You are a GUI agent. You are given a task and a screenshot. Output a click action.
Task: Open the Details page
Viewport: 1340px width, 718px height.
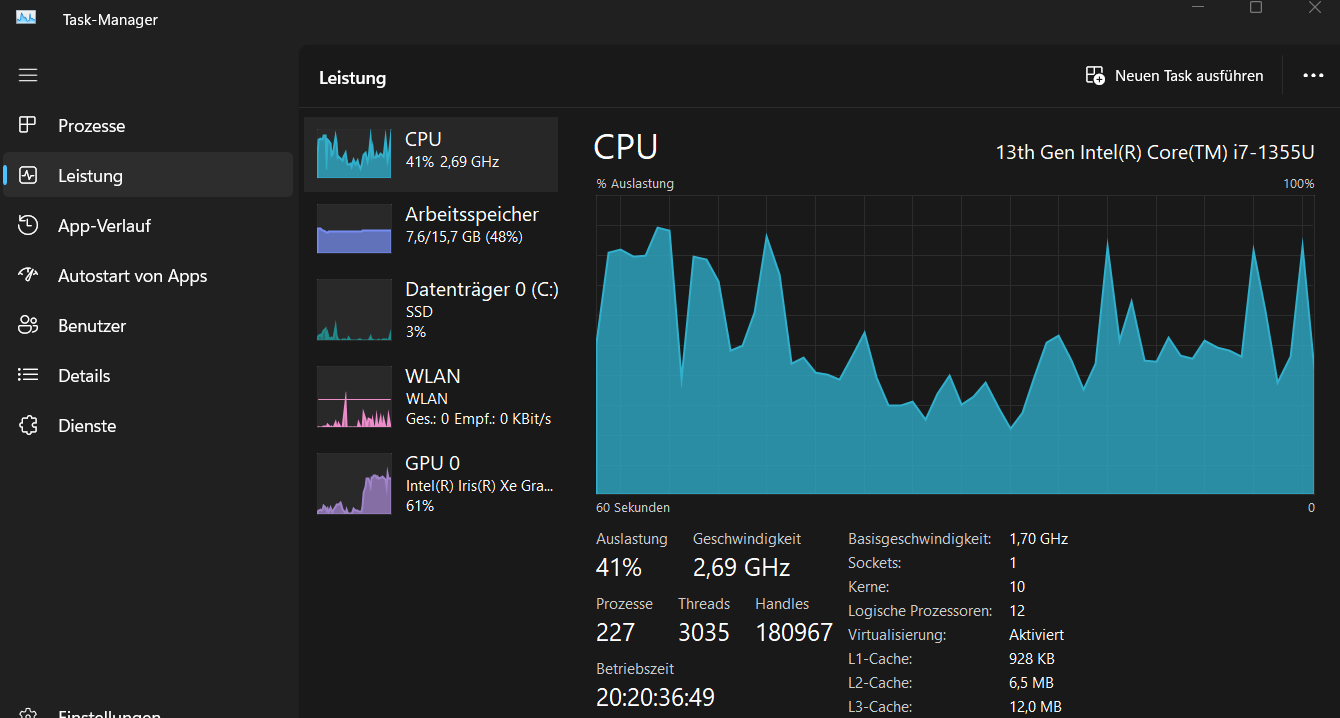coord(148,376)
